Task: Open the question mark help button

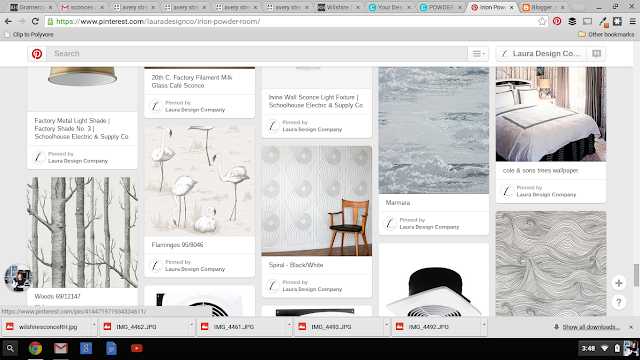Action: pos(619,302)
